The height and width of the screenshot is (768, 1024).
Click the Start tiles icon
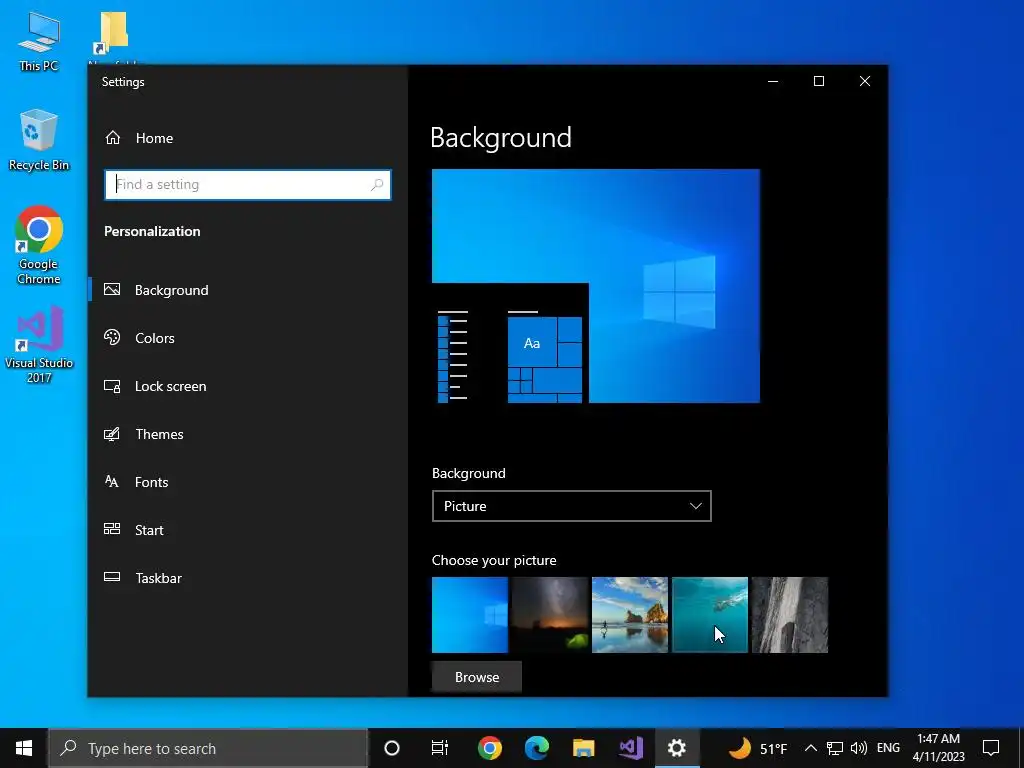tap(112, 530)
